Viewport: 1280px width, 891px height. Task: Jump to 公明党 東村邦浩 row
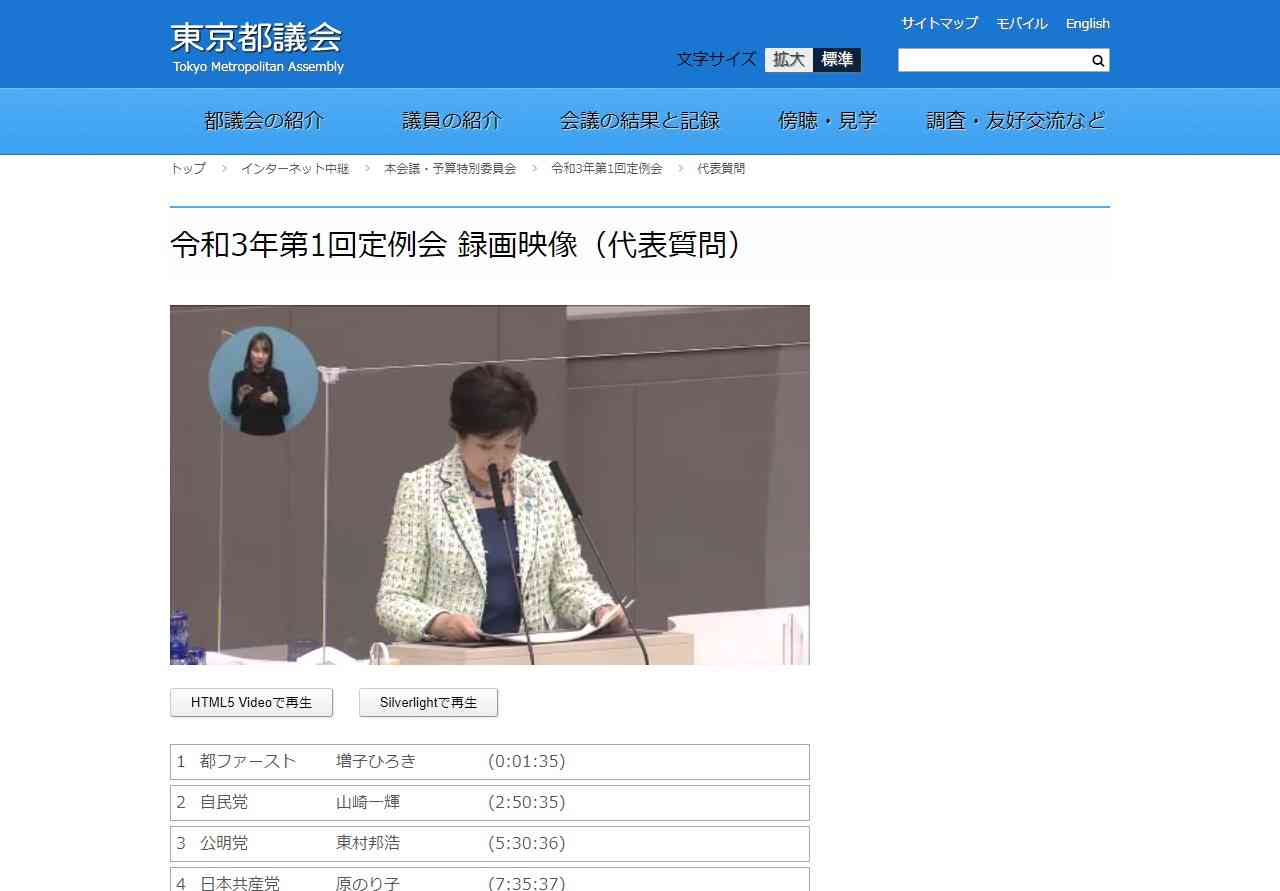tap(490, 844)
